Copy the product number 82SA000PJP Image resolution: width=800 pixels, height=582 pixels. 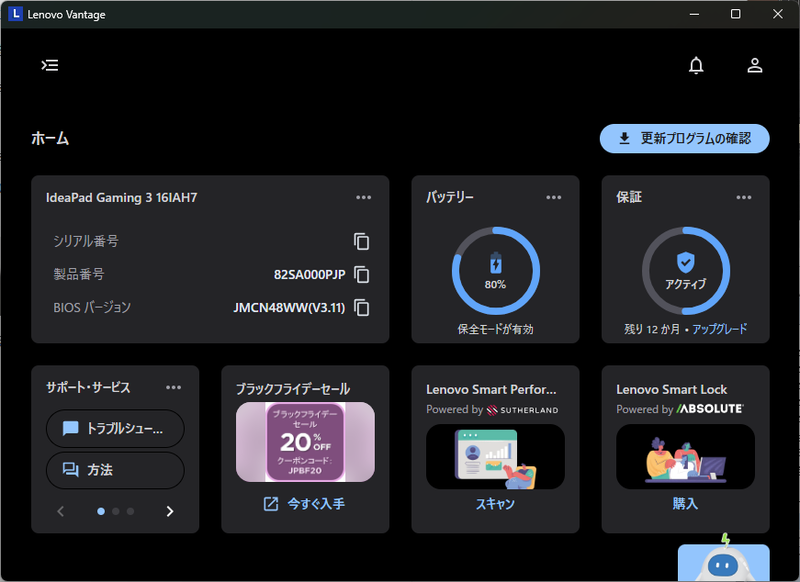(x=362, y=274)
